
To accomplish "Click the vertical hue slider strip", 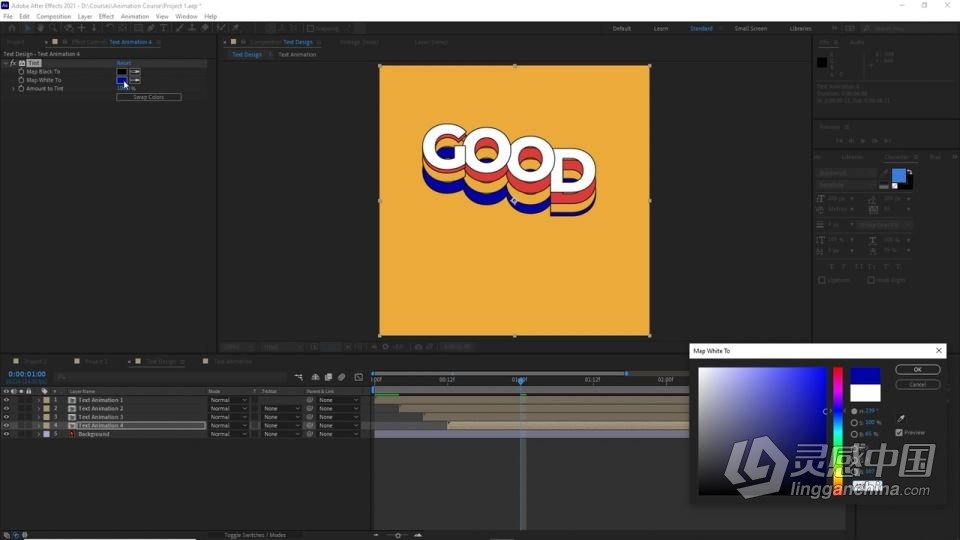I will point(838,432).
